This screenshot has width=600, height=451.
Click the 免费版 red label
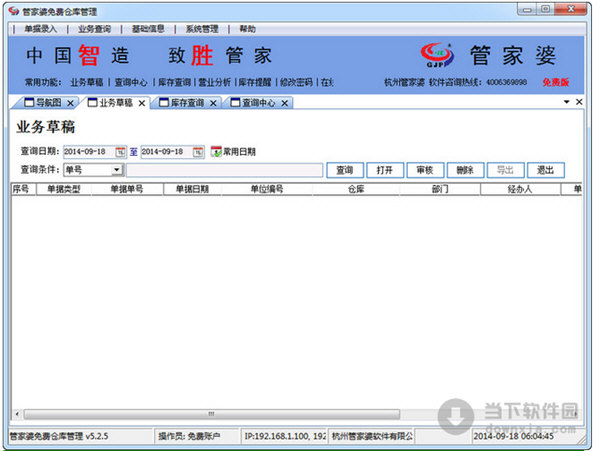pyautogui.click(x=556, y=82)
